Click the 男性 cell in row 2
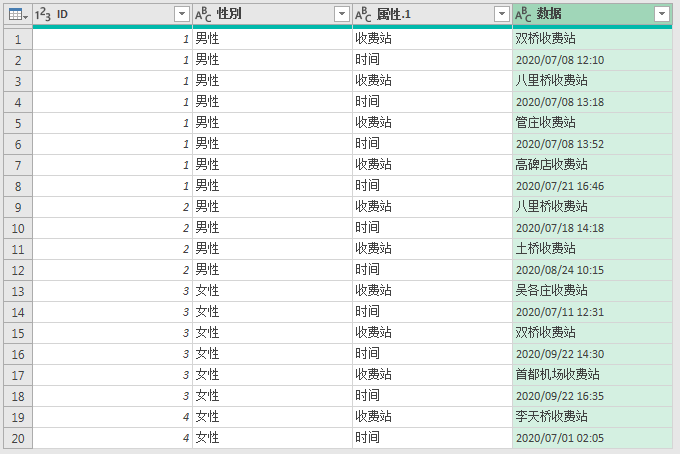The image size is (680, 454). click(x=272, y=60)
